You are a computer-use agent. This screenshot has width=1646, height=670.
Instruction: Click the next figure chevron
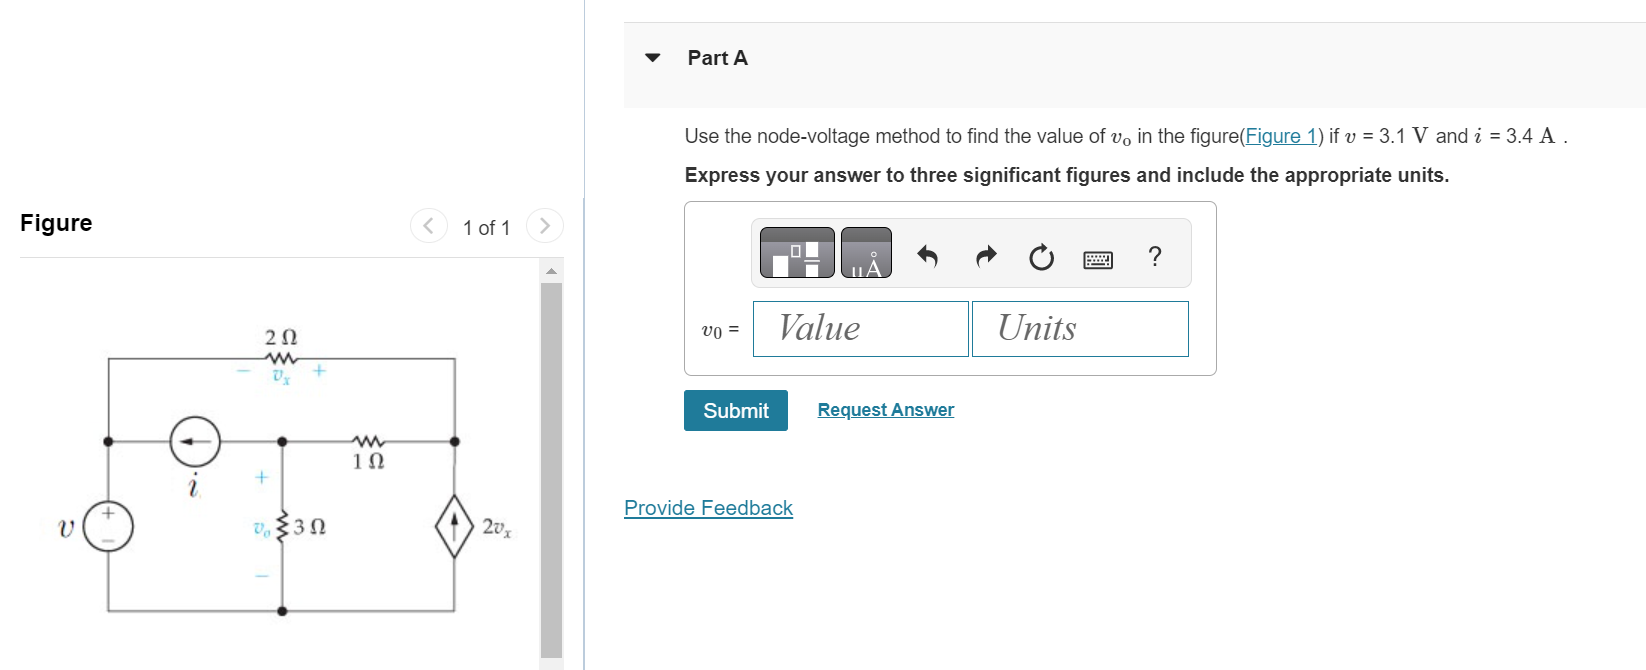click(x=544, y=225)
